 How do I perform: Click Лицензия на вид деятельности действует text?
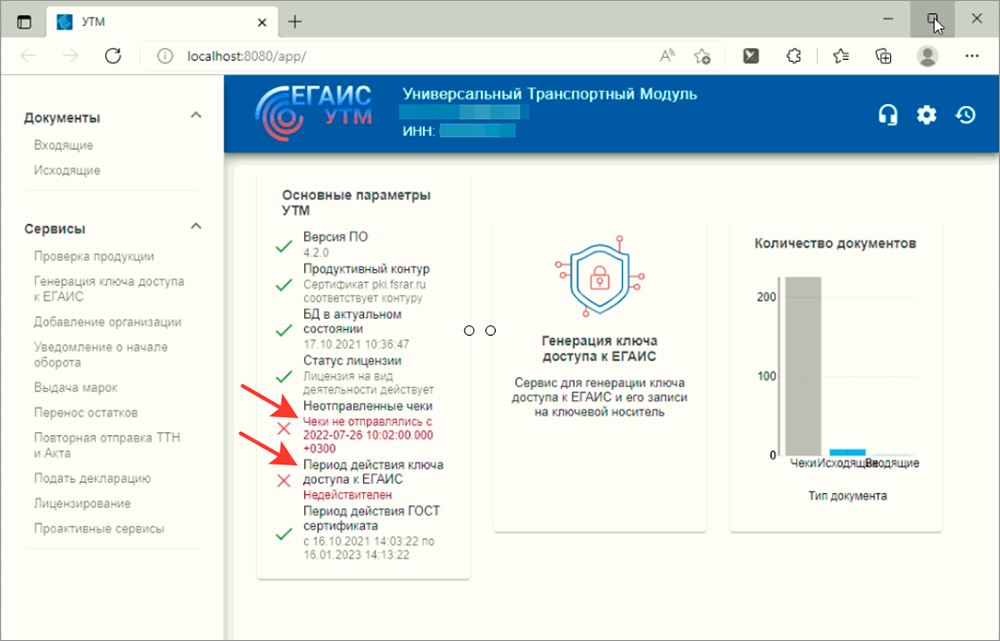pyautogui.click(x=368, y=383)
